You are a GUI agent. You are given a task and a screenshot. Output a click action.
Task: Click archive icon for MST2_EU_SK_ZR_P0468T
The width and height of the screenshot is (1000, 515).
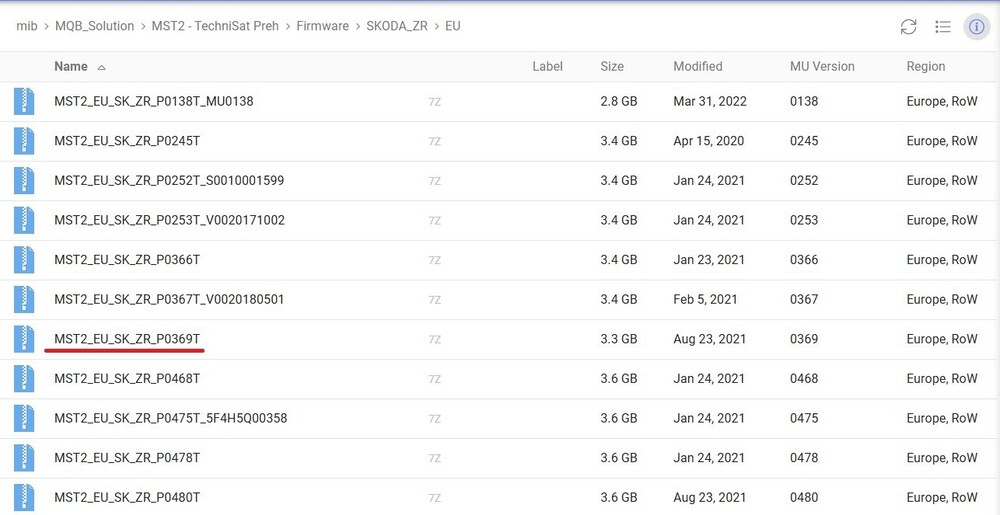pos(24,379)
